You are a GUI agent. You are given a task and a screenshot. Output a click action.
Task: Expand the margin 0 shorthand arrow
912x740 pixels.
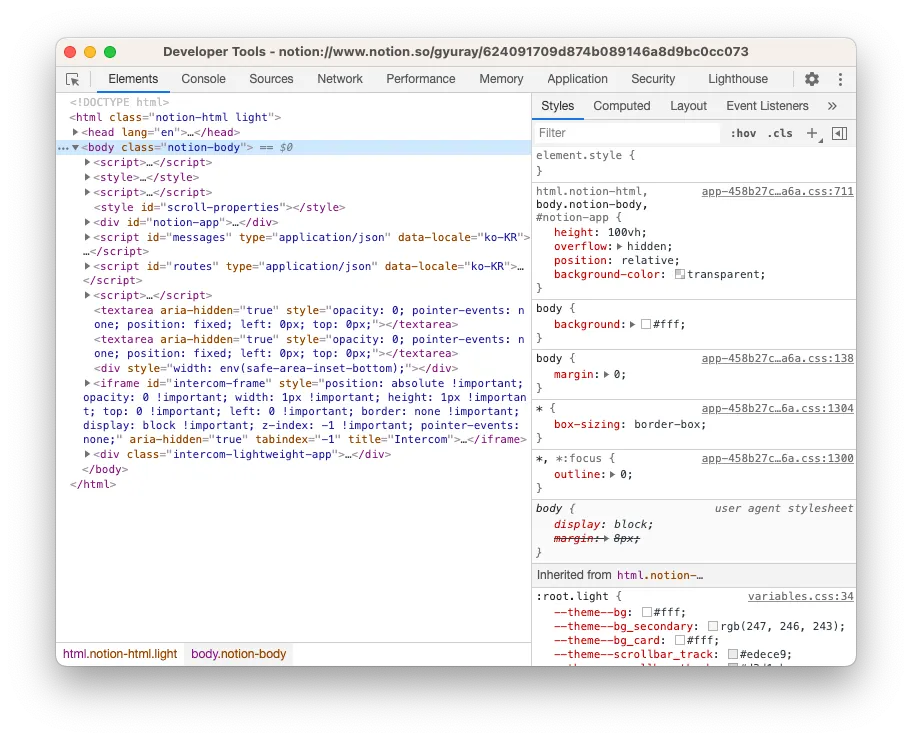click(x=606, y=374)
